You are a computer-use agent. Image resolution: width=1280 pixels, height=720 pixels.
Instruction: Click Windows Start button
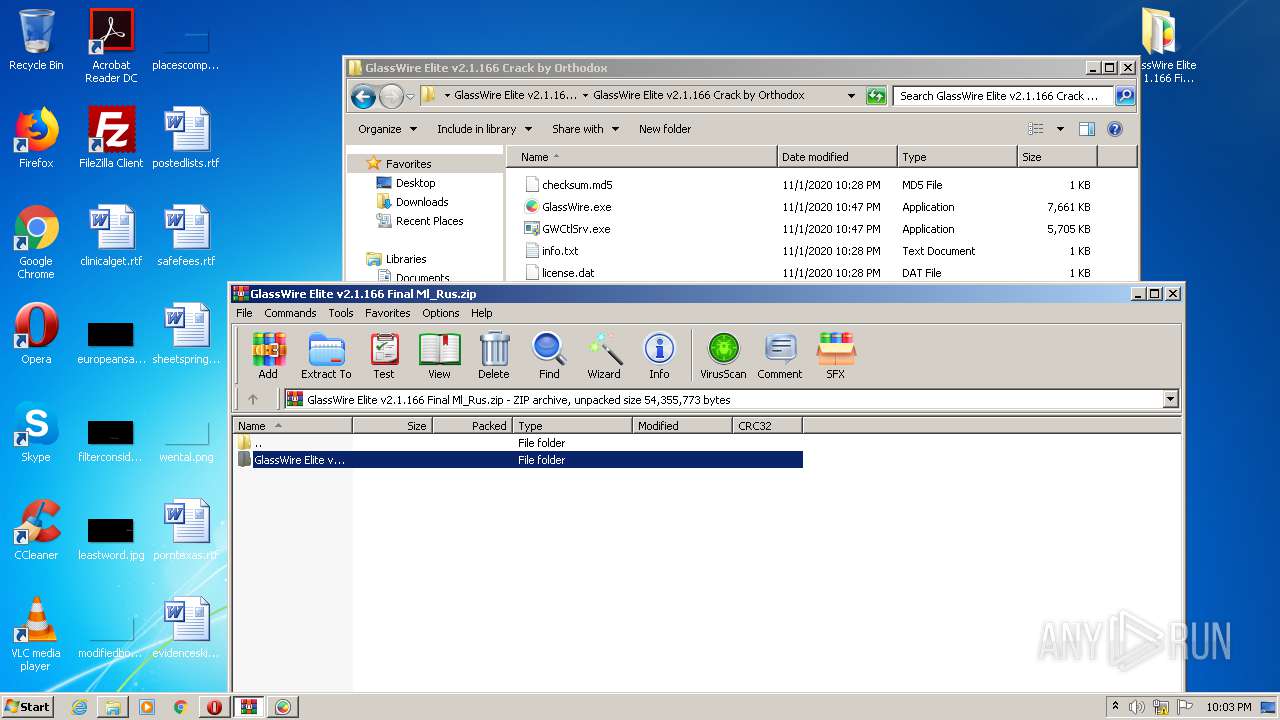click(x=28, y=706)
